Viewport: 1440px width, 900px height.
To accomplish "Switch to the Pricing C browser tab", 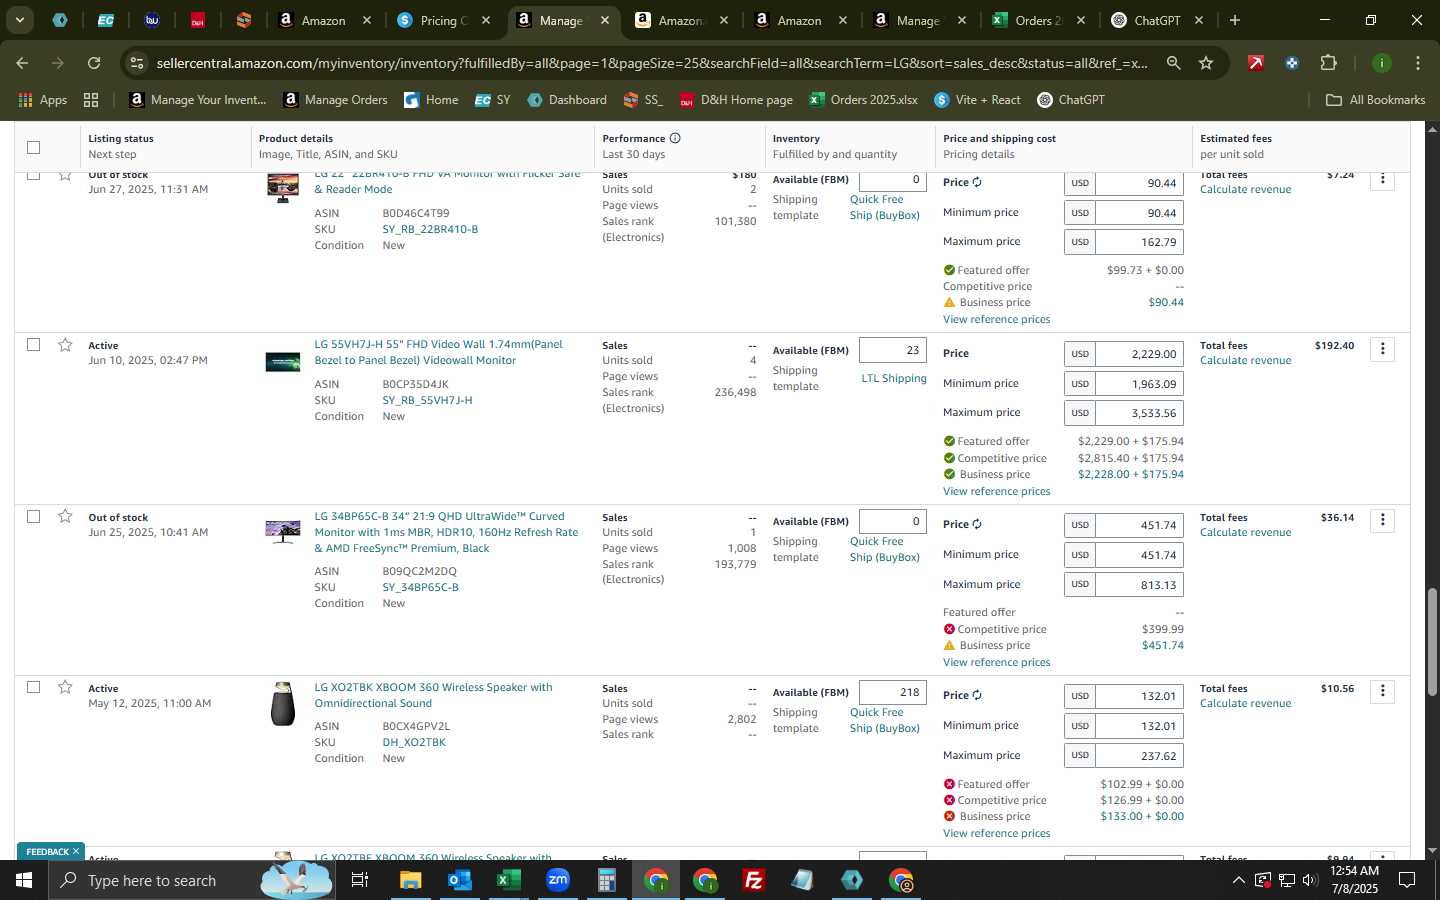I will [444, 20].
